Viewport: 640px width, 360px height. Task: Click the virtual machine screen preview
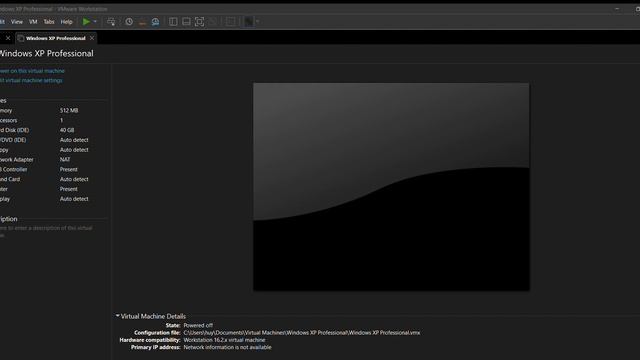(x=391, y=187)
